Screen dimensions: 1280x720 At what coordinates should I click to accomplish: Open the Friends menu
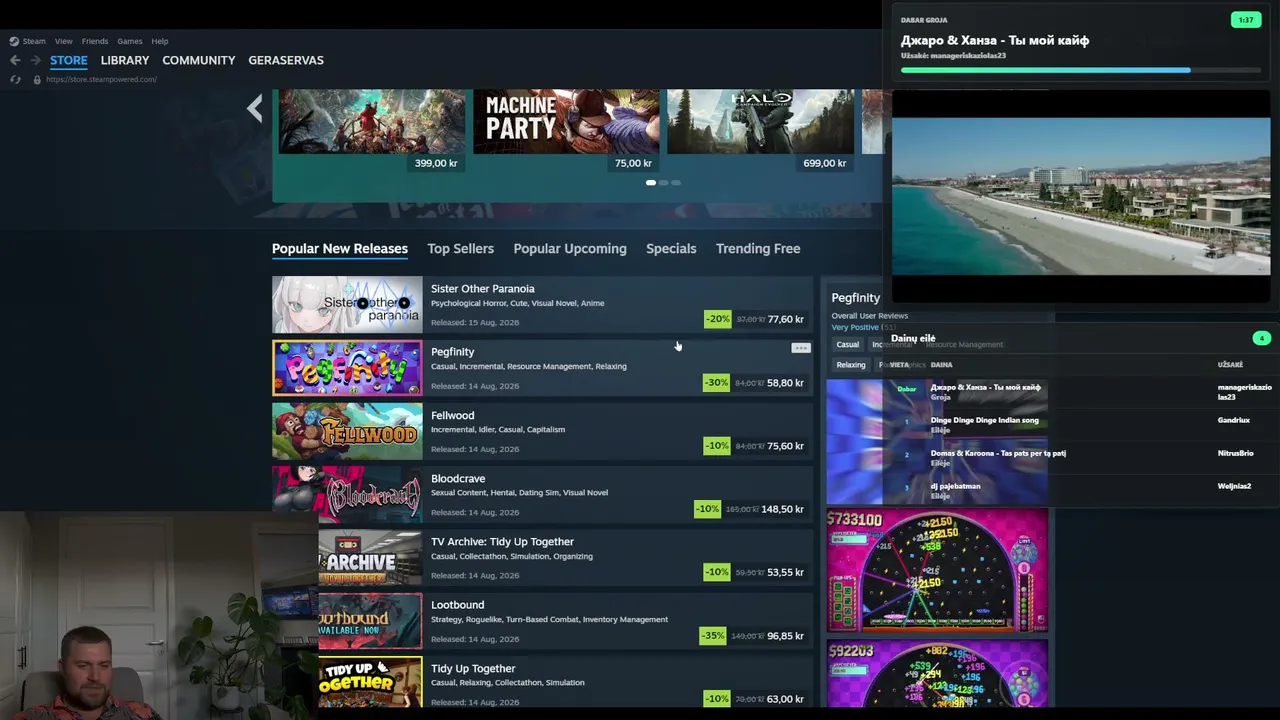[95, 41]
